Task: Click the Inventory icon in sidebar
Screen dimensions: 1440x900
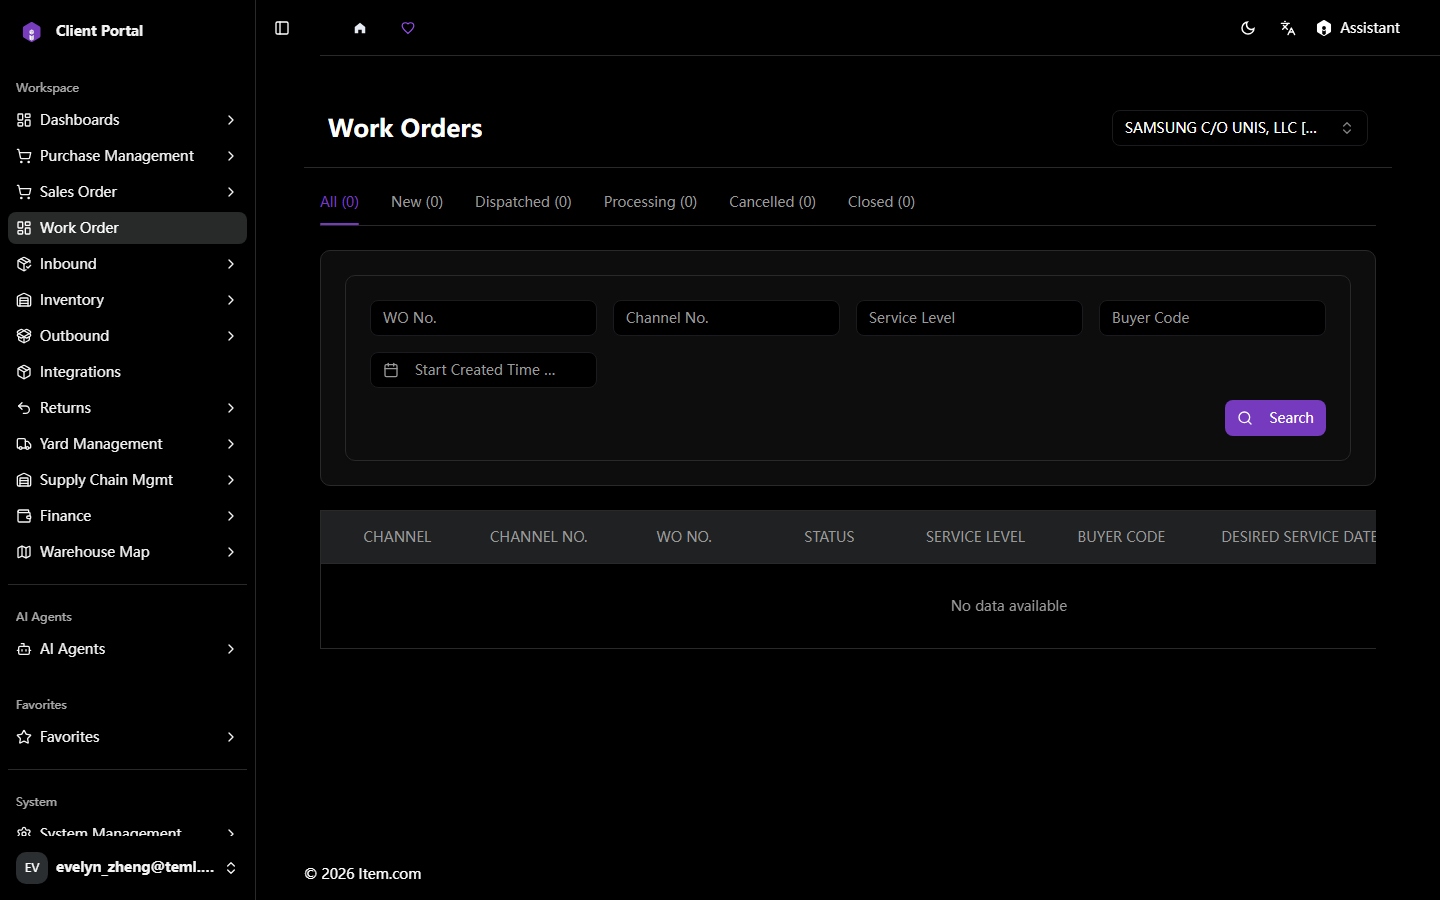Action: [x=24, y=300]
